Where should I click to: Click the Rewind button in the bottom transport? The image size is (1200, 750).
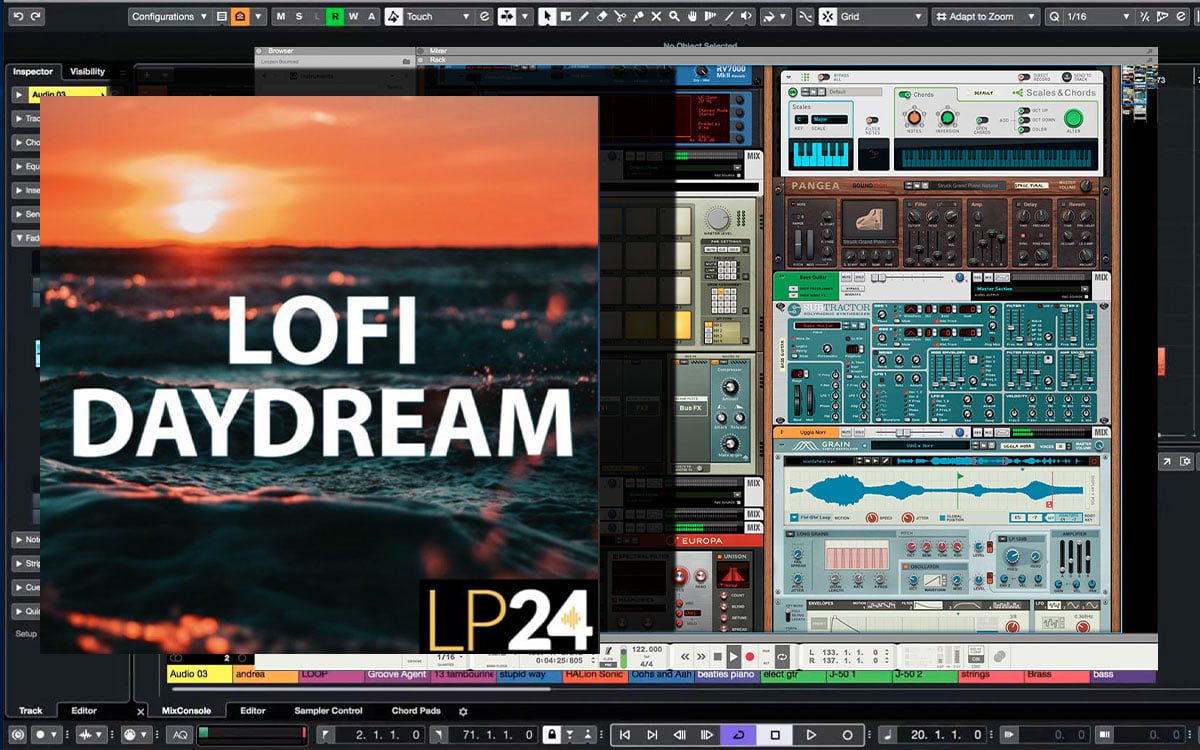click(x=680, y=735)
